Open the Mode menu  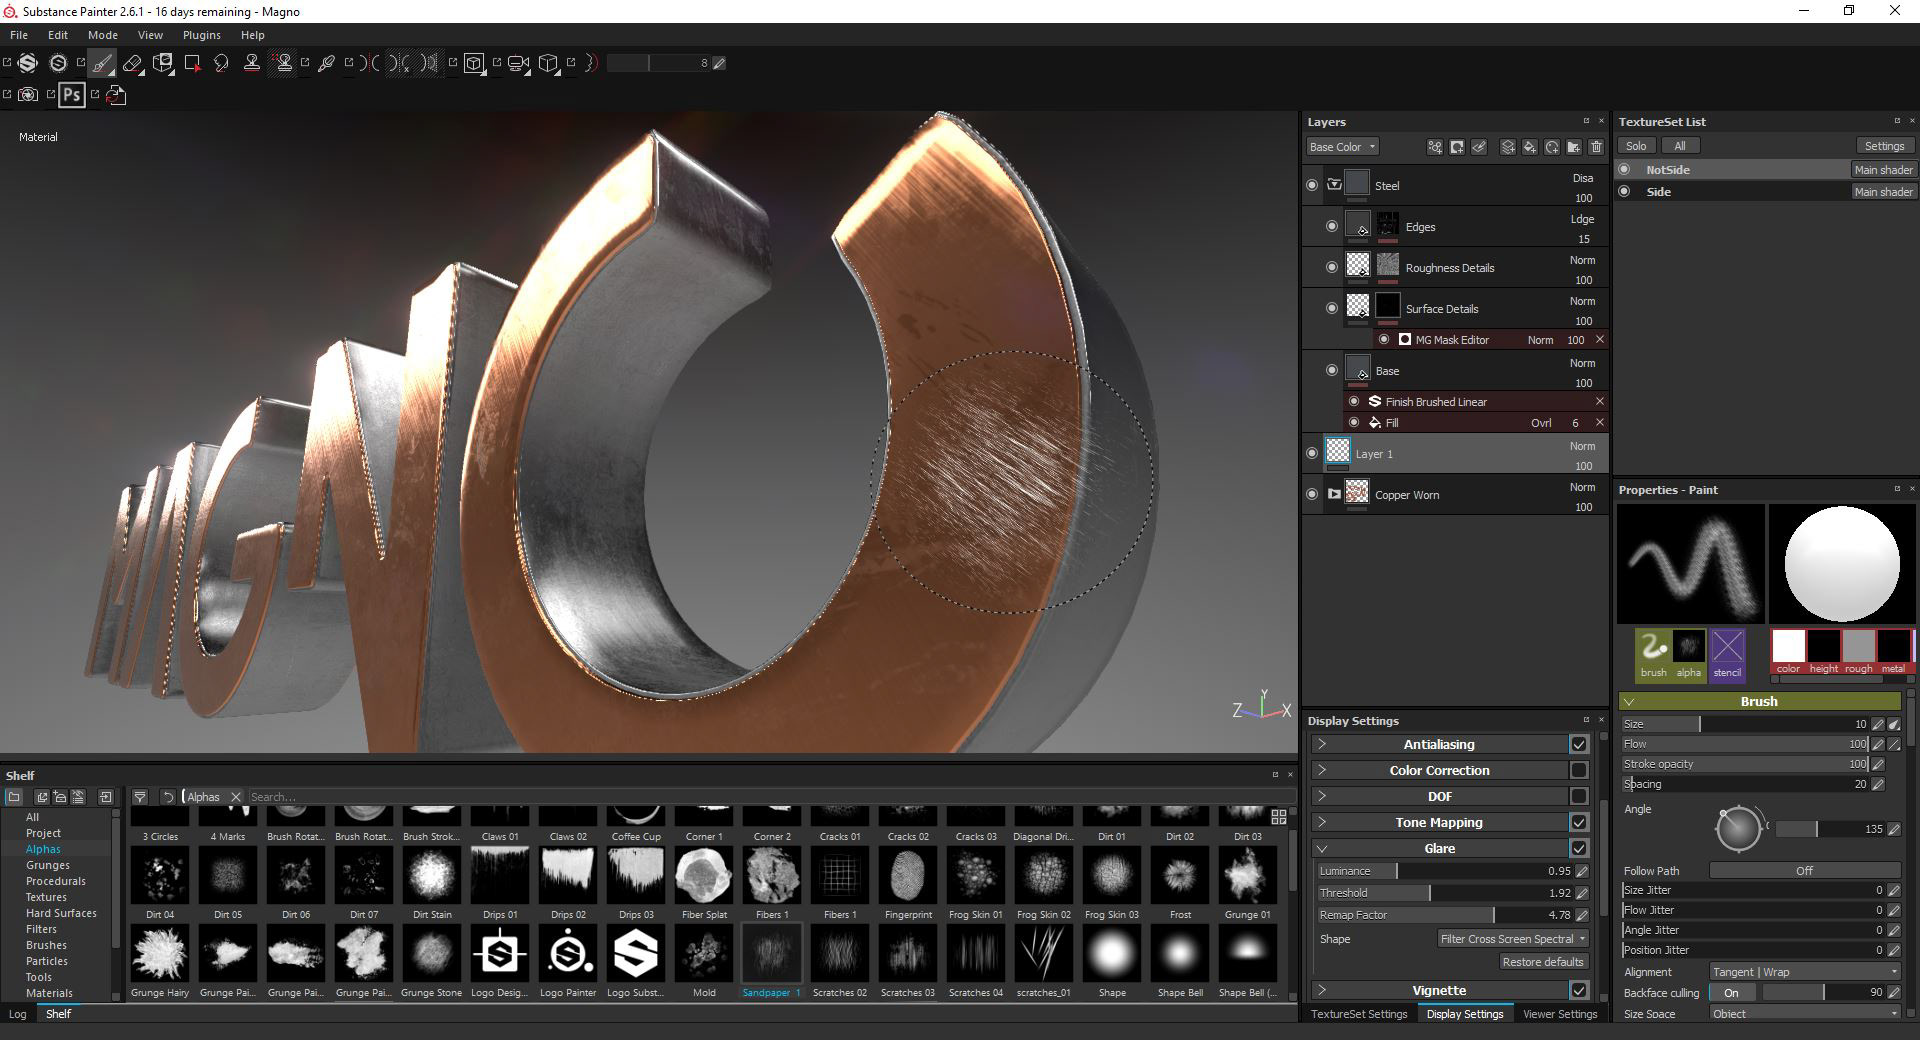103,35
